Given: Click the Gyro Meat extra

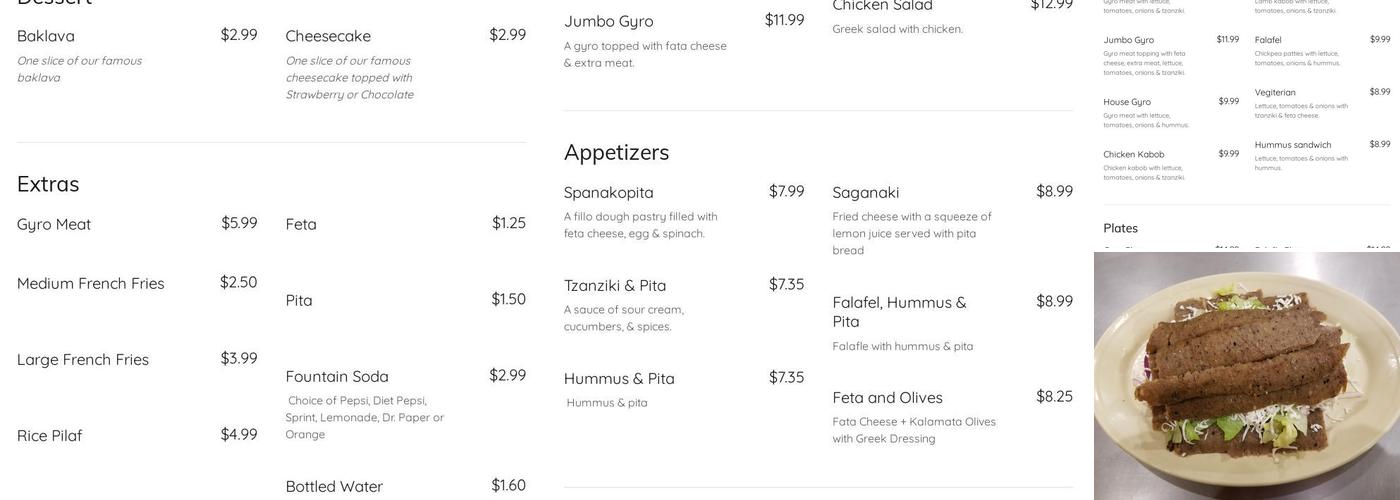Looking at the screenshot, I should (x=54, y=224).
